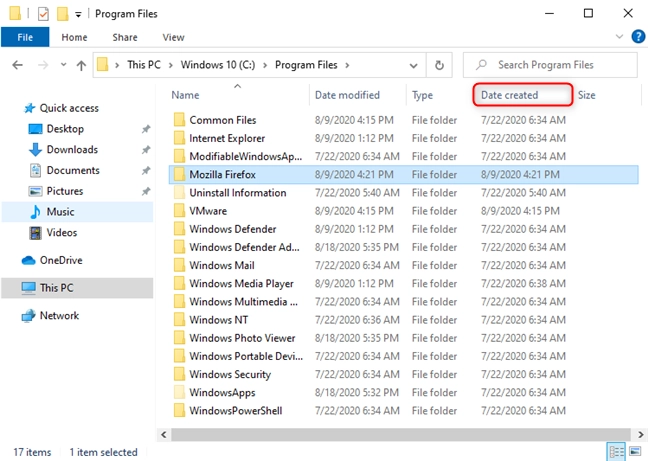Select the Windows Defender Ad... folder name
The width and height of the screenshot is (648, 461).
(x=244, y=247)
